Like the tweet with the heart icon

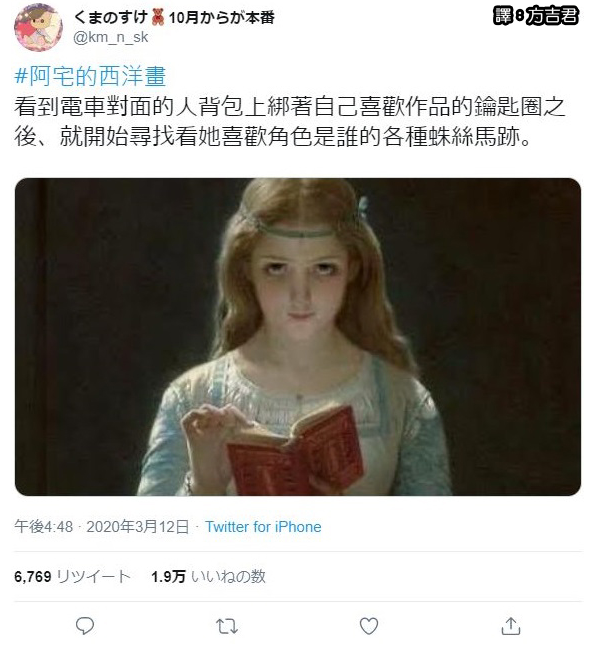369,626
